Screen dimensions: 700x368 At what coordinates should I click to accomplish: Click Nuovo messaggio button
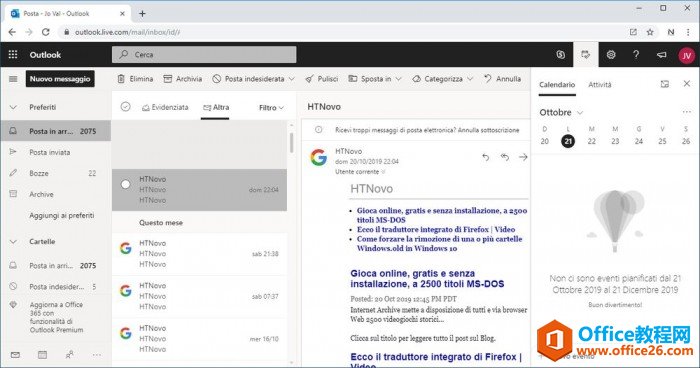coord(60,79)
